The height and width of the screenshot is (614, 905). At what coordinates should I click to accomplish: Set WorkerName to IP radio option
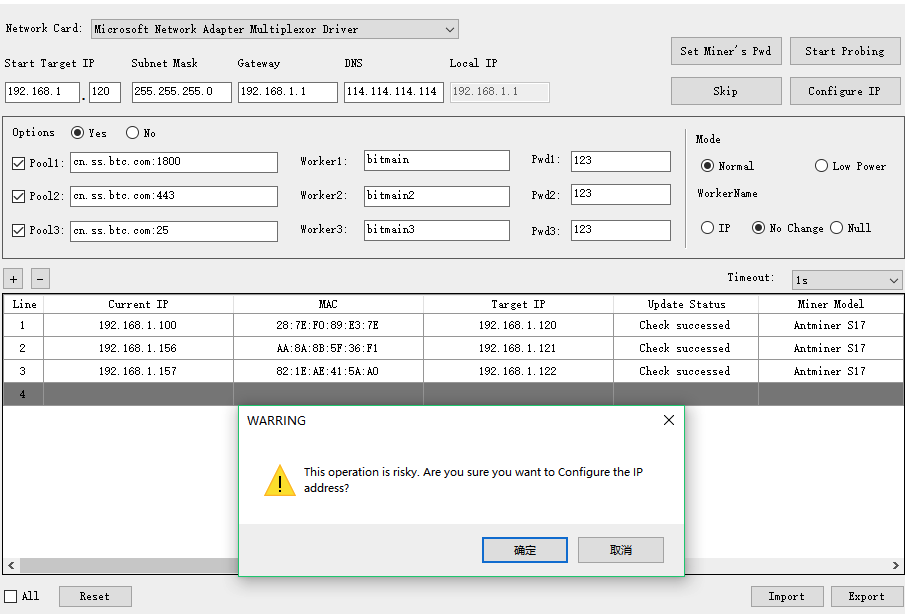click(x=707, y=227)
